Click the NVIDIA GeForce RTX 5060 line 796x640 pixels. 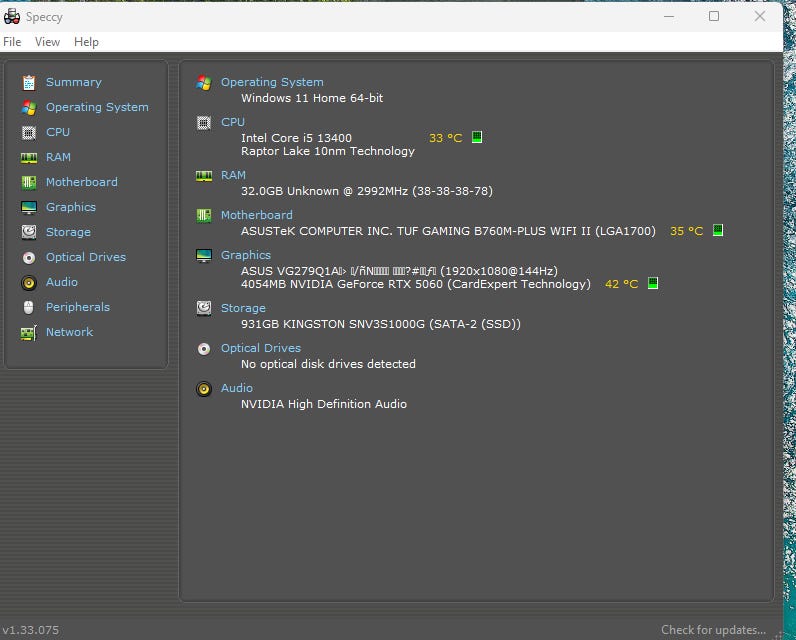click(x=416, y=284)
